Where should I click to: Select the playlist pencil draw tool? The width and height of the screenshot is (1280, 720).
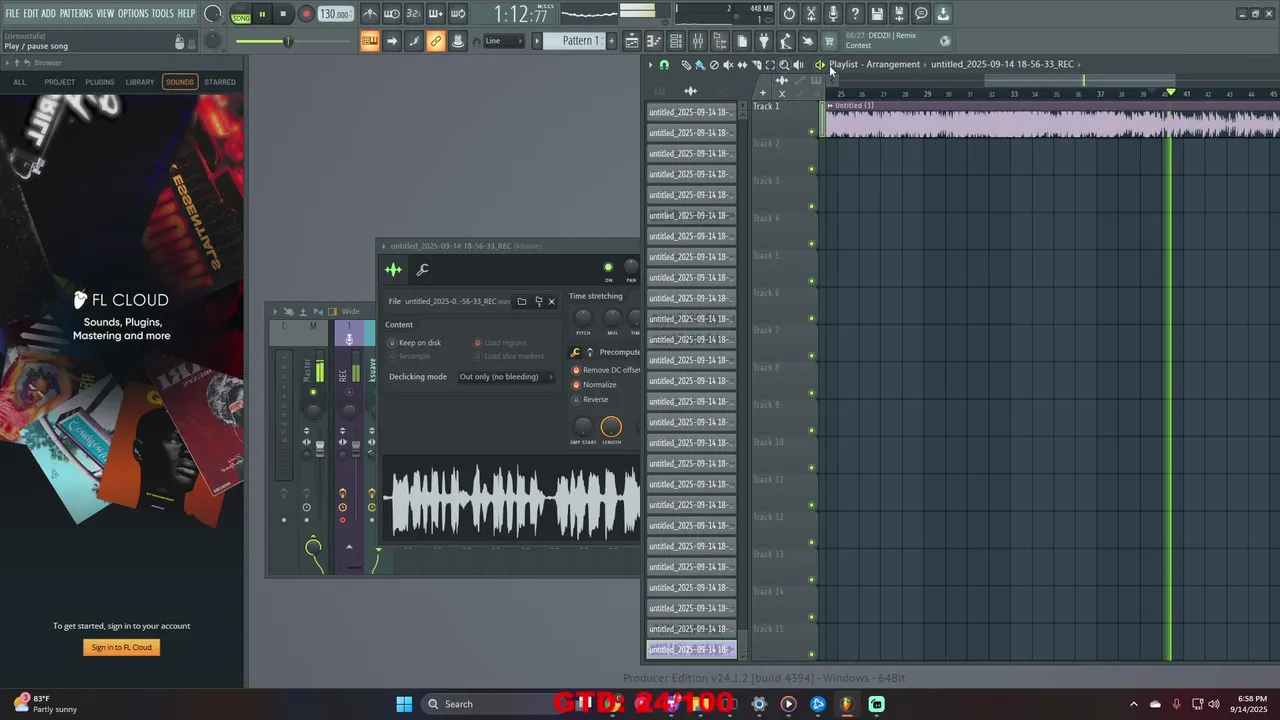click(686, 65)
